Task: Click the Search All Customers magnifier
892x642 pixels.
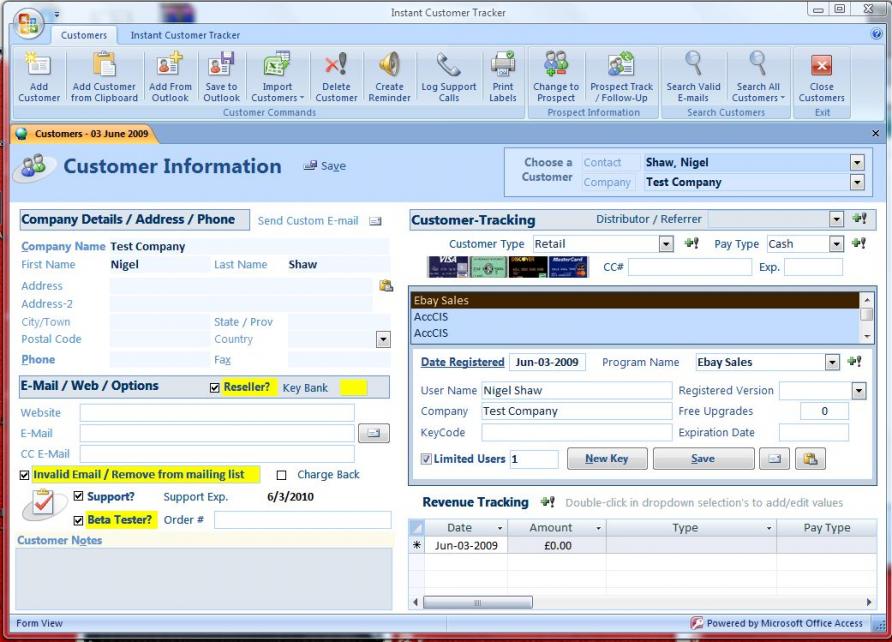Action: (x=758, y=64)
